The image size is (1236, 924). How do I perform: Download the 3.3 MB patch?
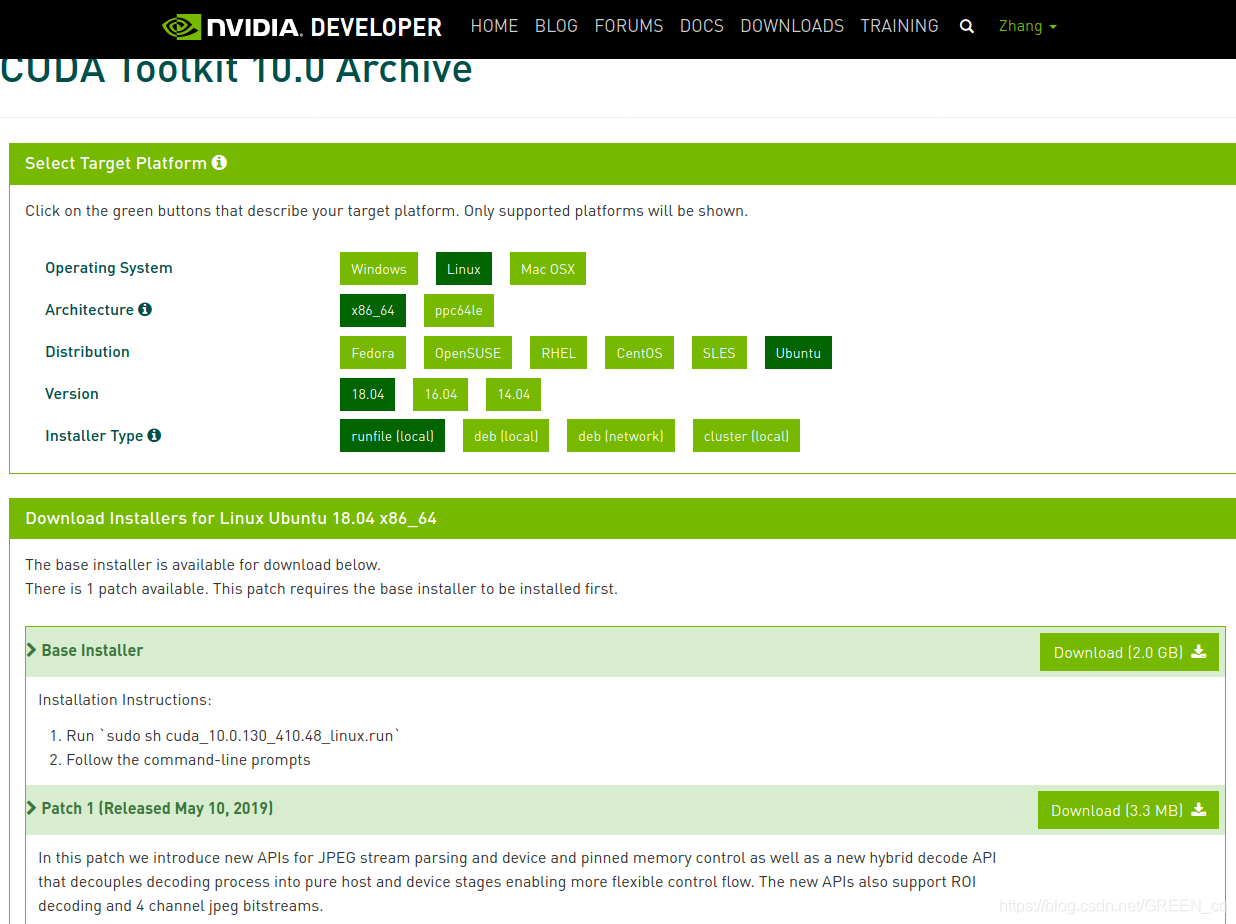point(1129,810)
